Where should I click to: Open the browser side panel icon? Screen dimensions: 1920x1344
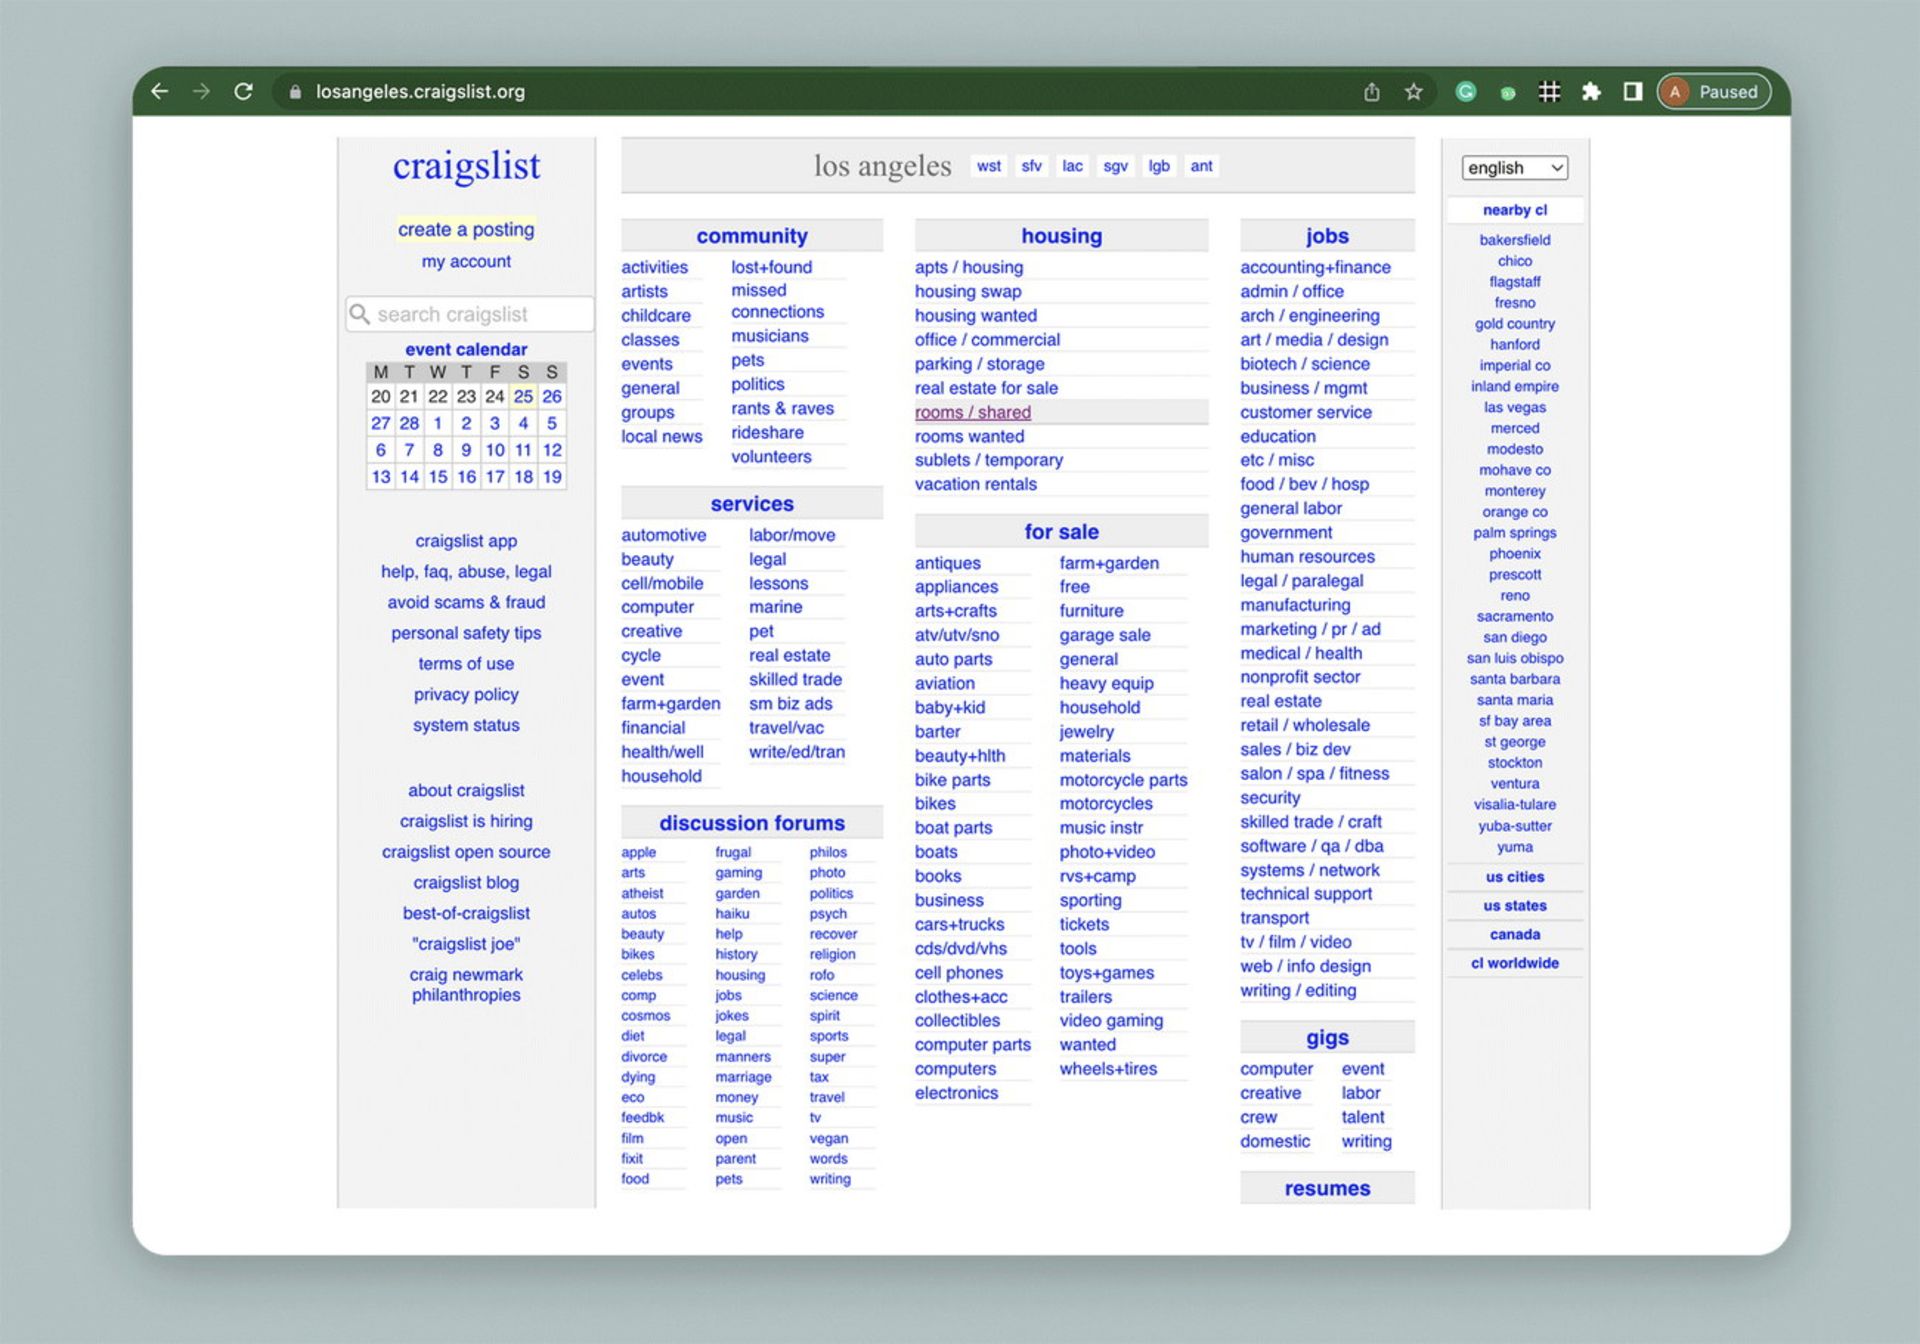pos(1631,91)
